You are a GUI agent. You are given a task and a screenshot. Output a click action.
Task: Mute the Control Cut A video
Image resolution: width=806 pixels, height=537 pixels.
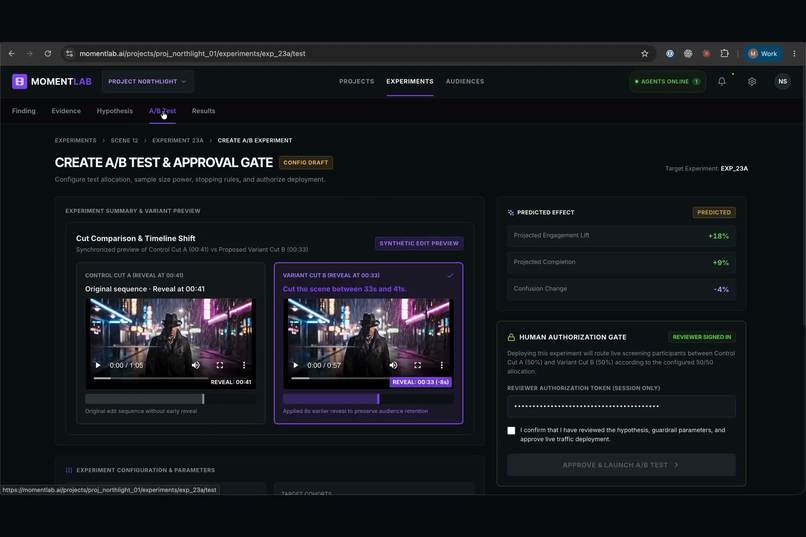pyautogui.click(x=196, y=365)
